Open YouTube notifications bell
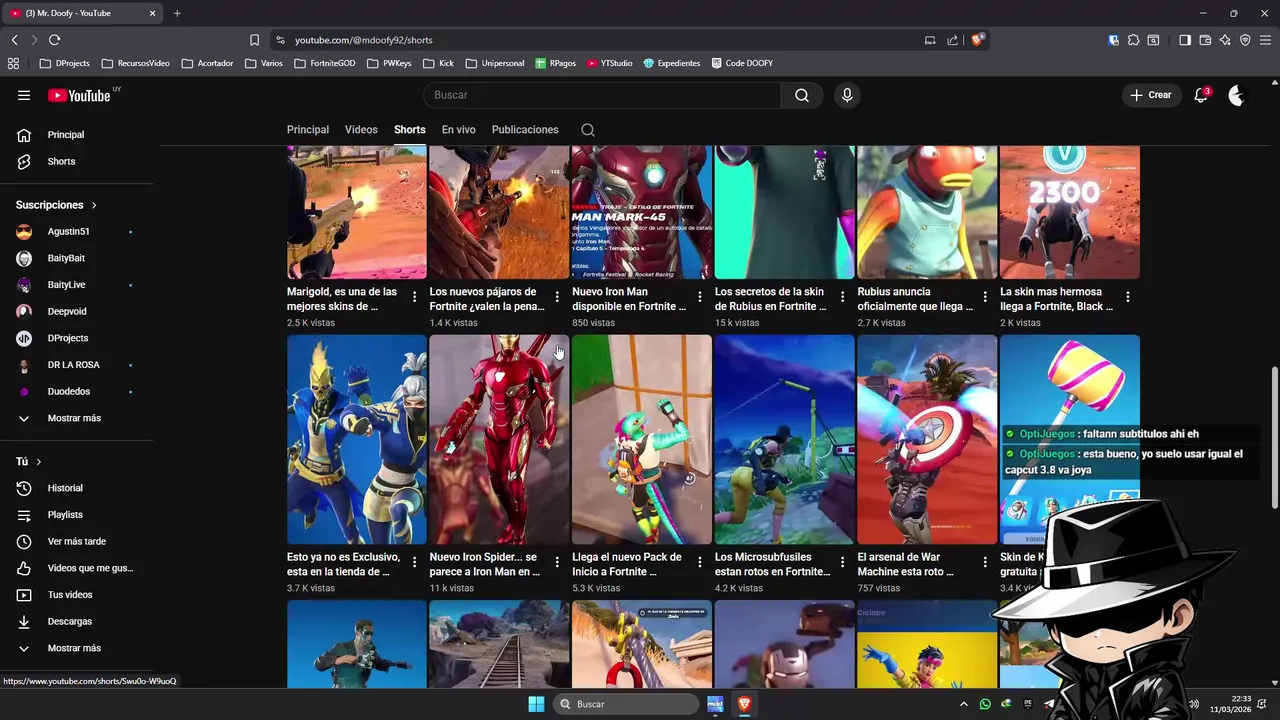Screen dimensions: 1280x720 pos(1201,95)
